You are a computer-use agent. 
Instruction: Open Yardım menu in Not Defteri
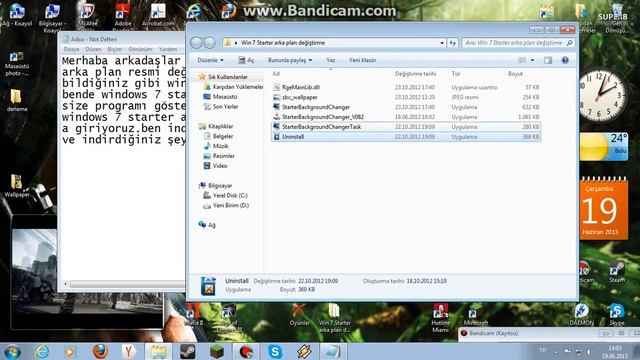point(168,49)
